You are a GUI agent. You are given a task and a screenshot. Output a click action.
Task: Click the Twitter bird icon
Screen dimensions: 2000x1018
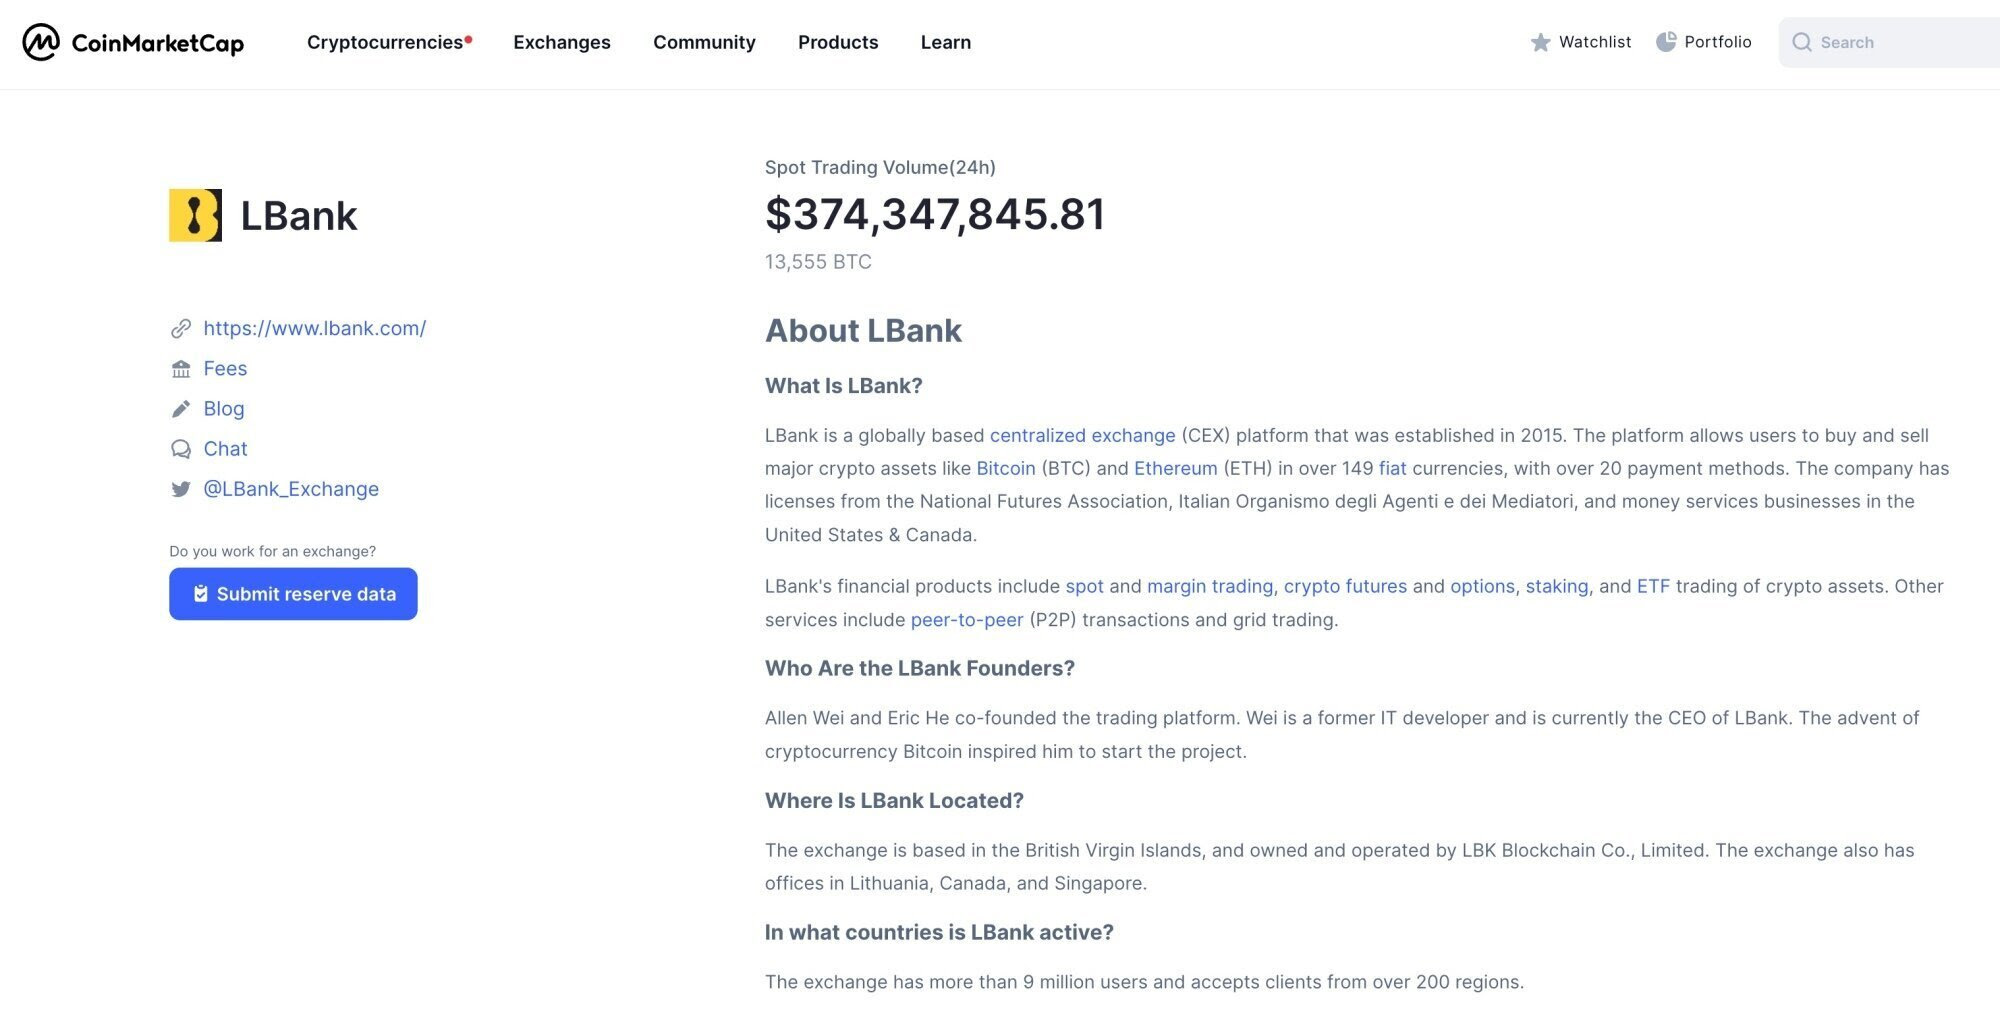[181, 489]
